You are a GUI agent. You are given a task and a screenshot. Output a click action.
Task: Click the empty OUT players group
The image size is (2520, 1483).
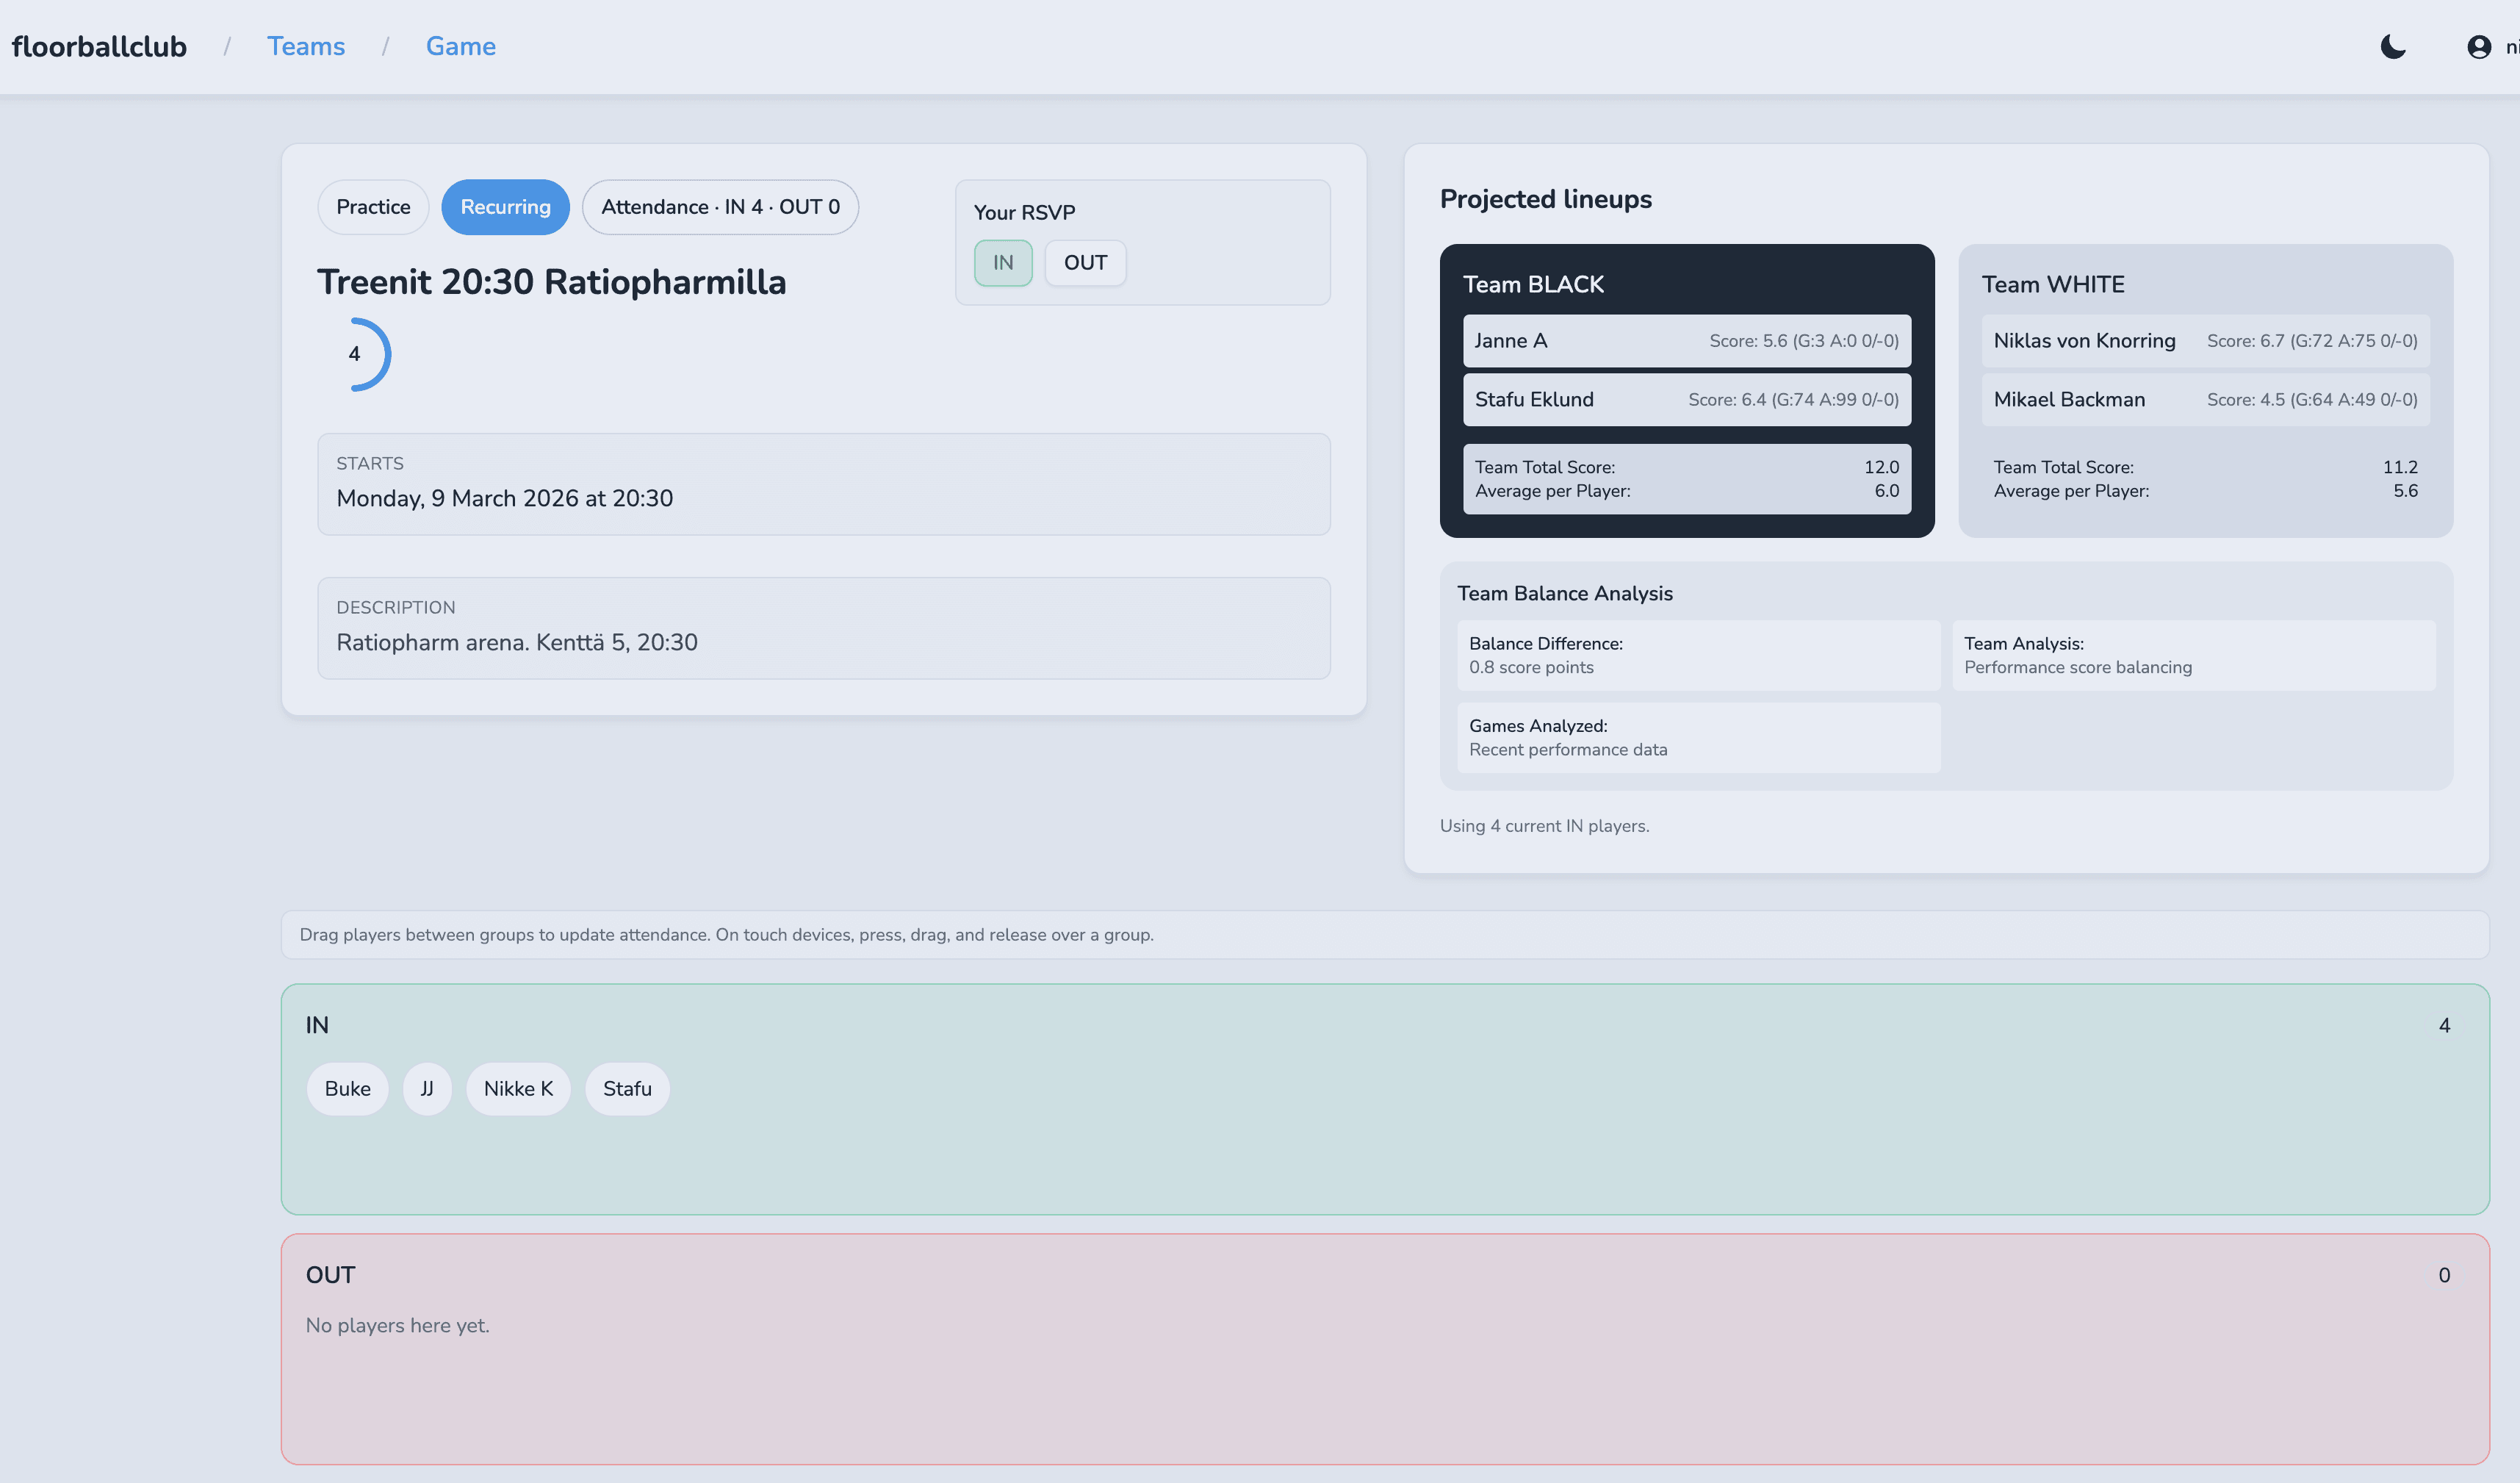click(x=1384, y=1390)
